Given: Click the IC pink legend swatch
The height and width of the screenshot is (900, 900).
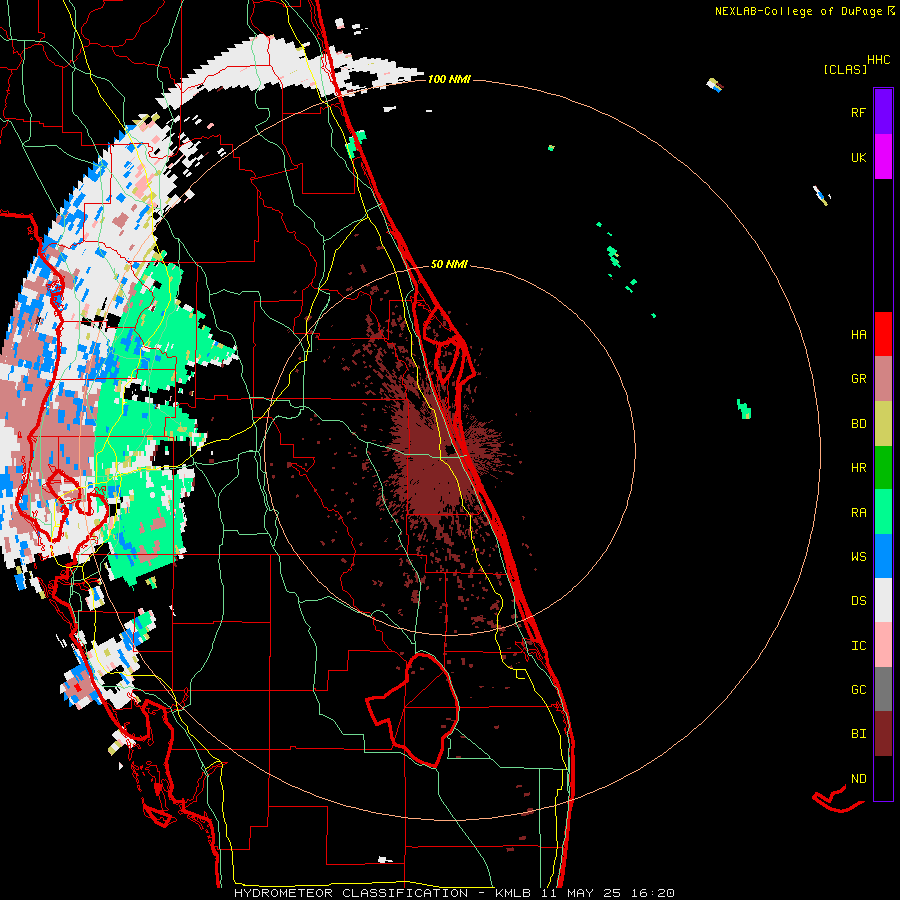Looking at the screenshot, I should click(x=883, y=645).
